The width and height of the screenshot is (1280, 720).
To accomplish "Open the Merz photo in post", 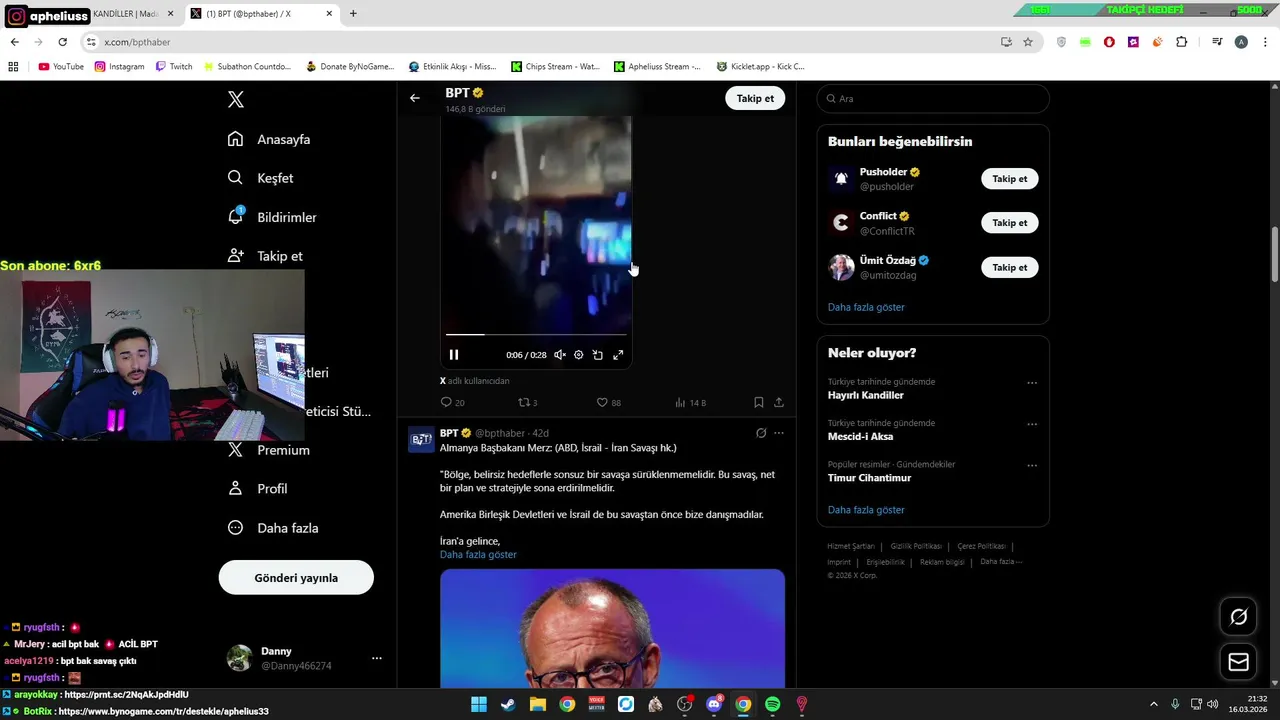I will coord(612,628).
